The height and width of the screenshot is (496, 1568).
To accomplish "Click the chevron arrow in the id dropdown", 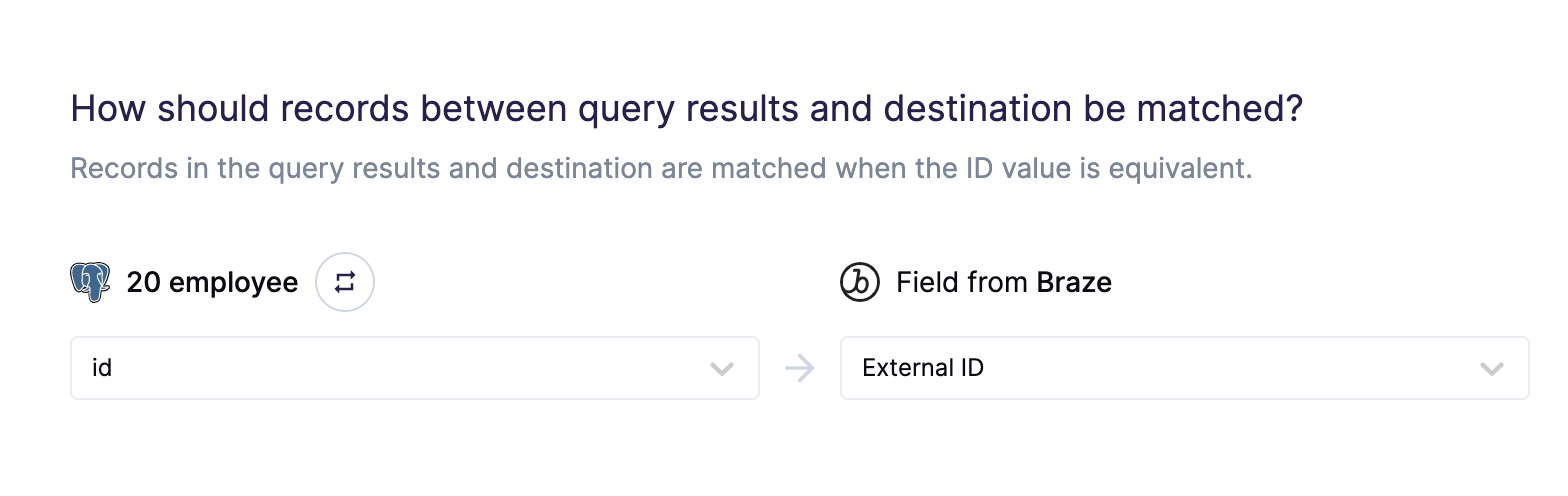I will pyautogui.click(x=722, y=369).
